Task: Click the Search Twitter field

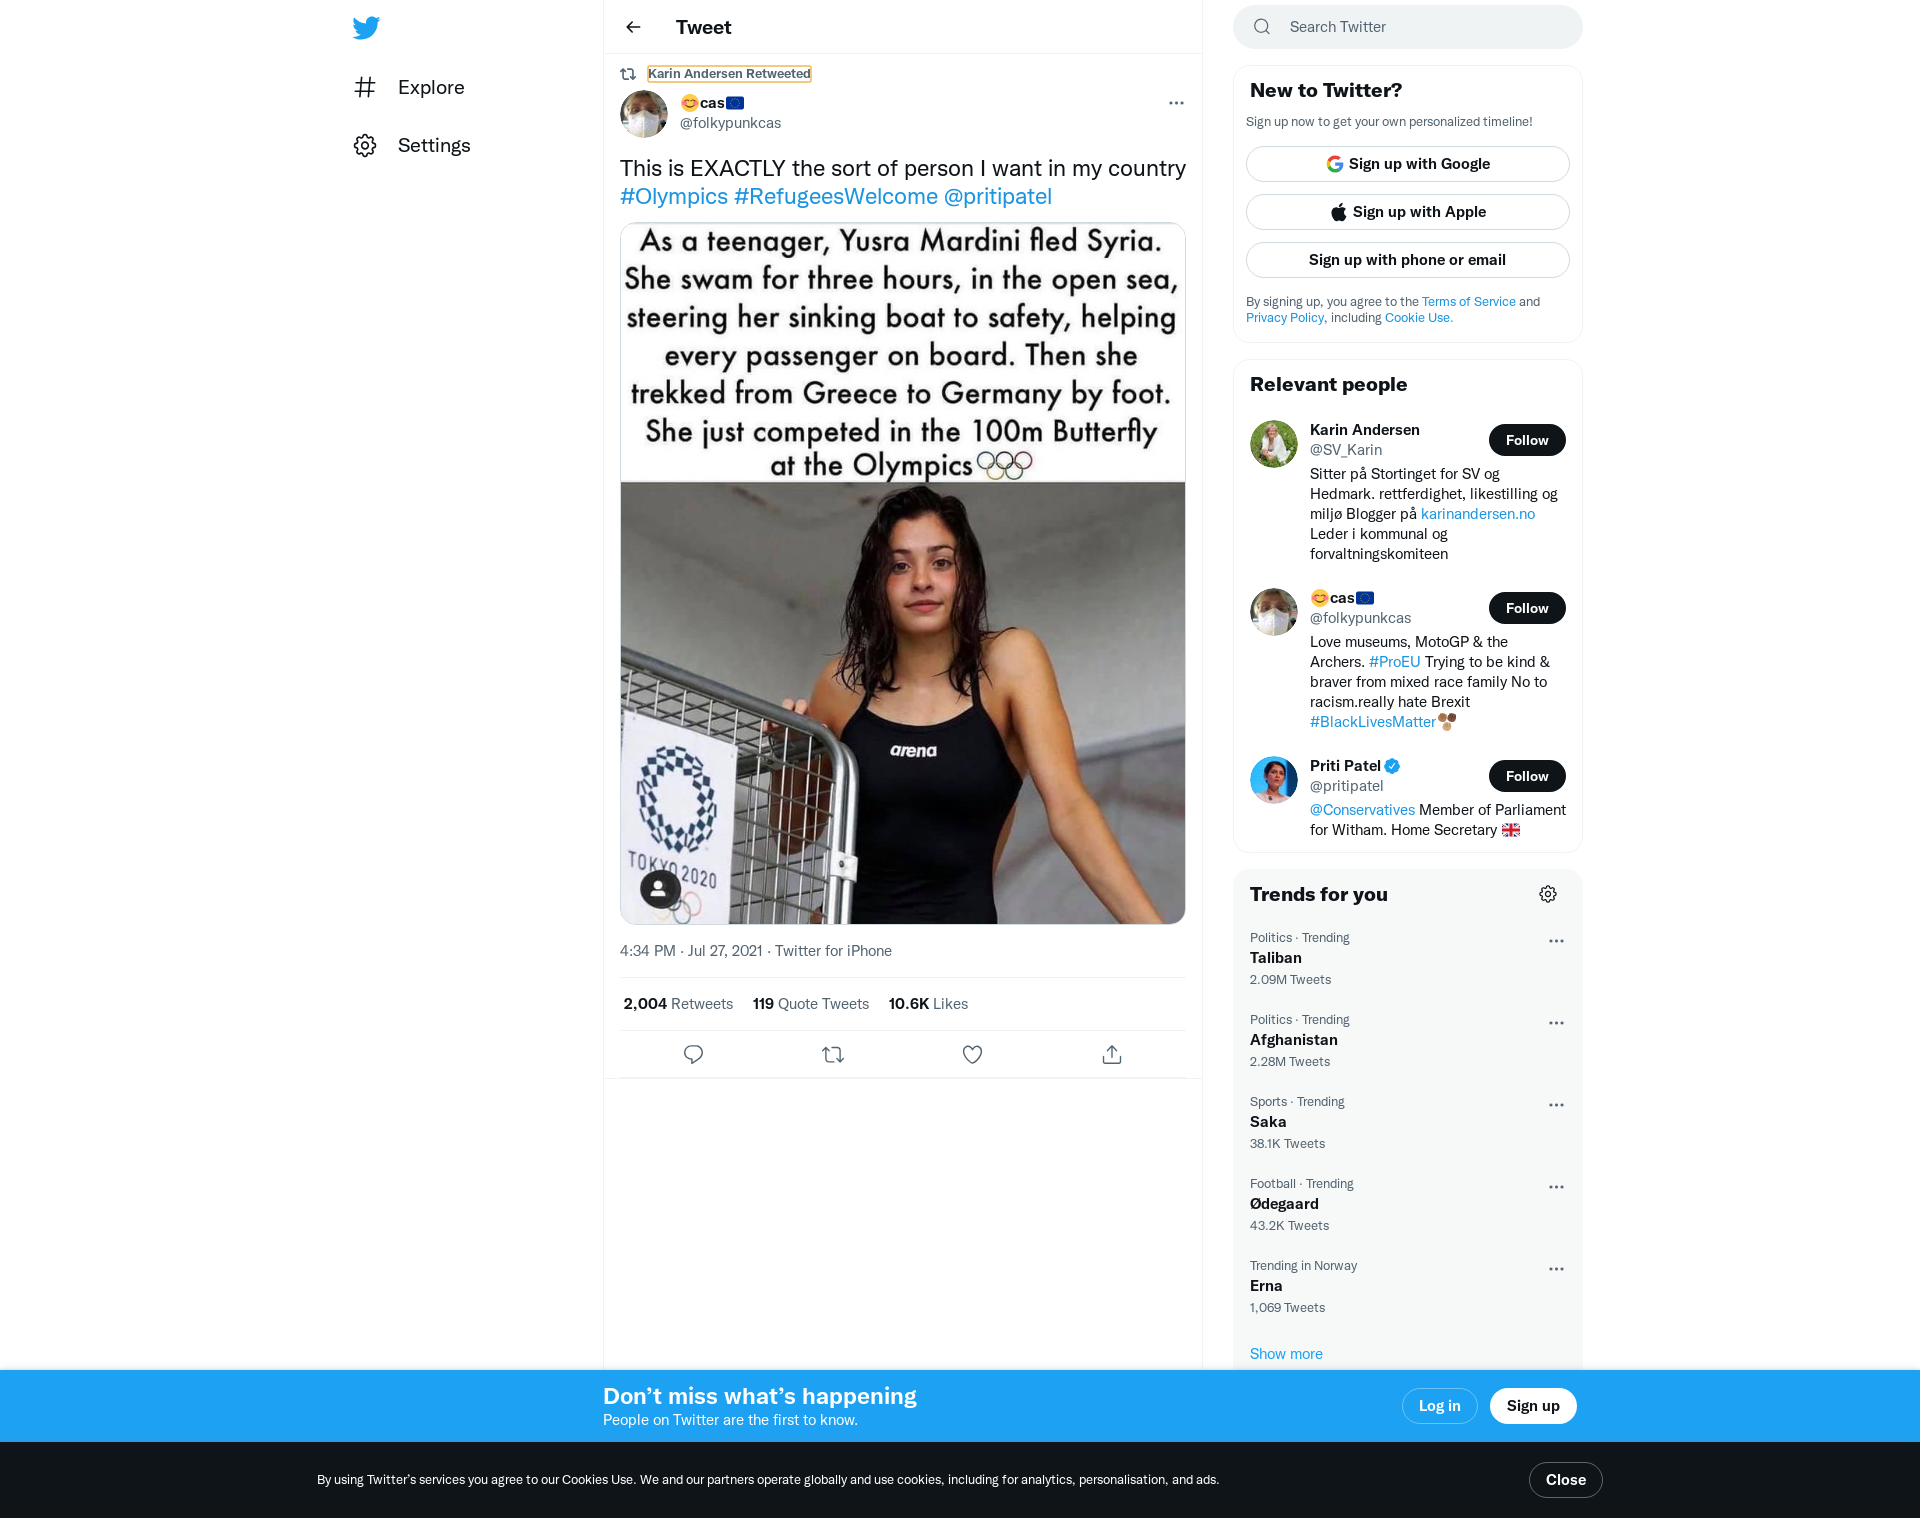Action: coord(1408,27)
